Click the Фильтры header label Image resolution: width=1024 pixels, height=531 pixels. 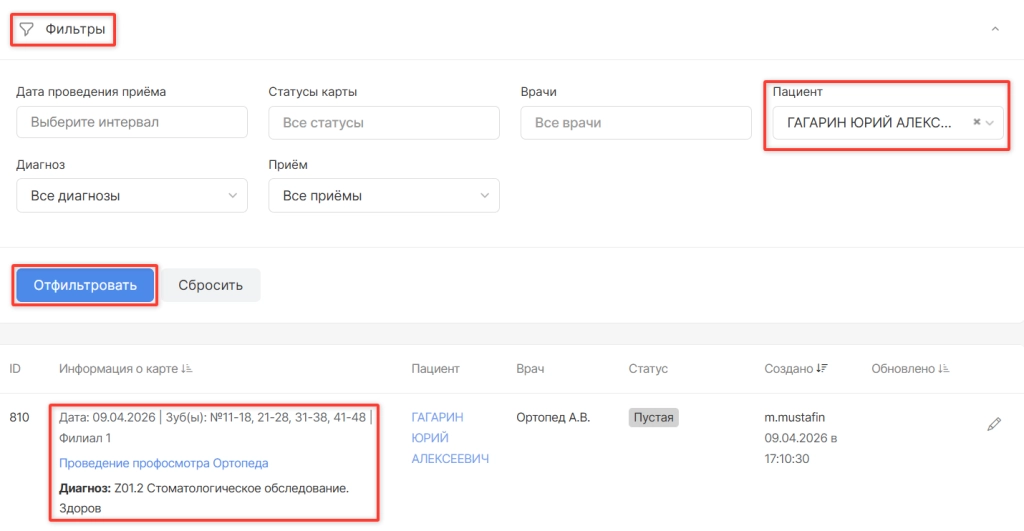75,29
